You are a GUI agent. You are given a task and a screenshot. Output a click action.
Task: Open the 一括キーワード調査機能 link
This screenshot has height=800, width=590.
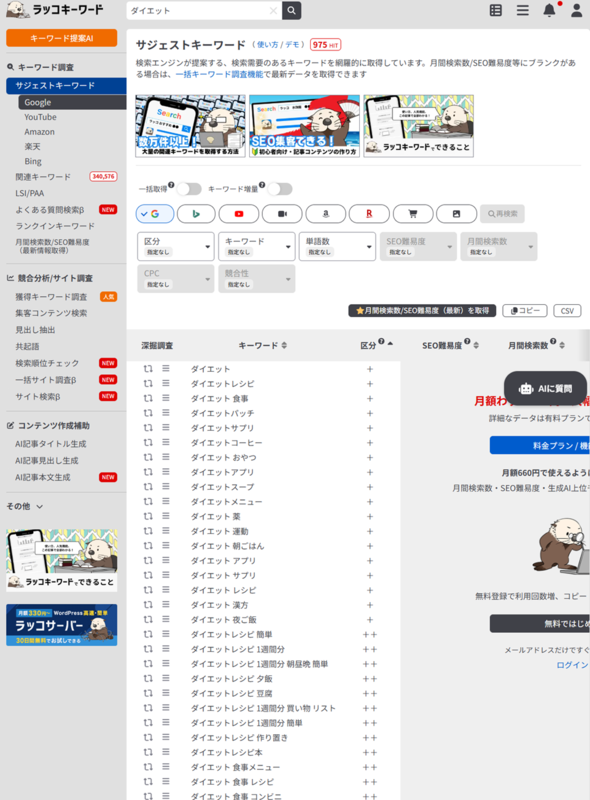pyautogui.click(x=219, y=74)
